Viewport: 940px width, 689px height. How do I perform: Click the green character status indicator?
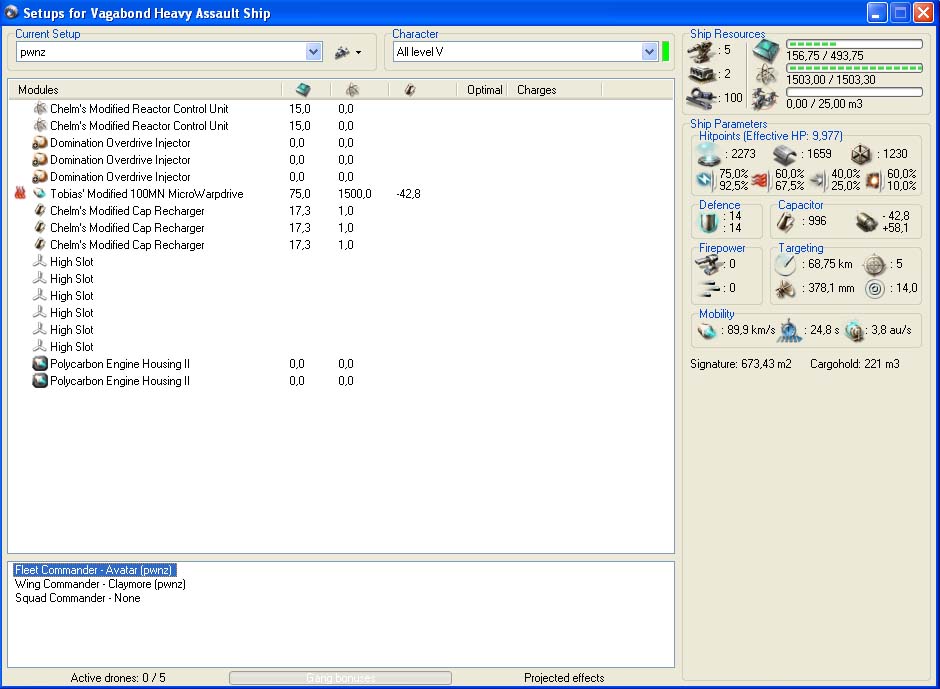(665, 52)
